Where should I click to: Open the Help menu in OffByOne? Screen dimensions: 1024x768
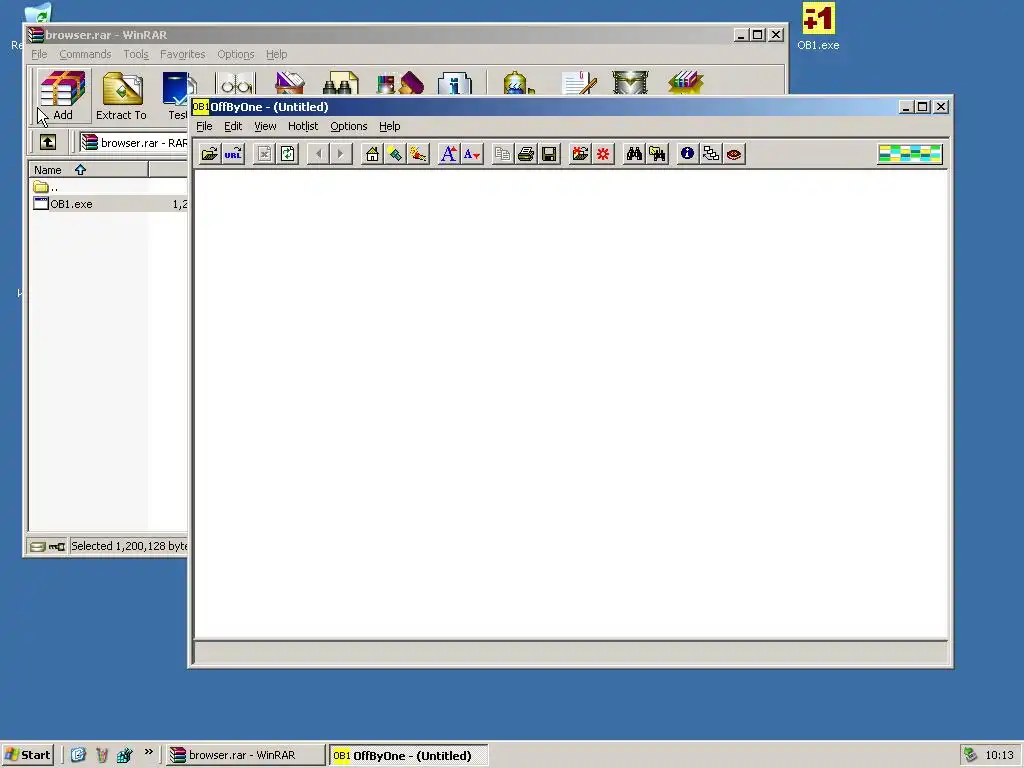click(390, 126)
